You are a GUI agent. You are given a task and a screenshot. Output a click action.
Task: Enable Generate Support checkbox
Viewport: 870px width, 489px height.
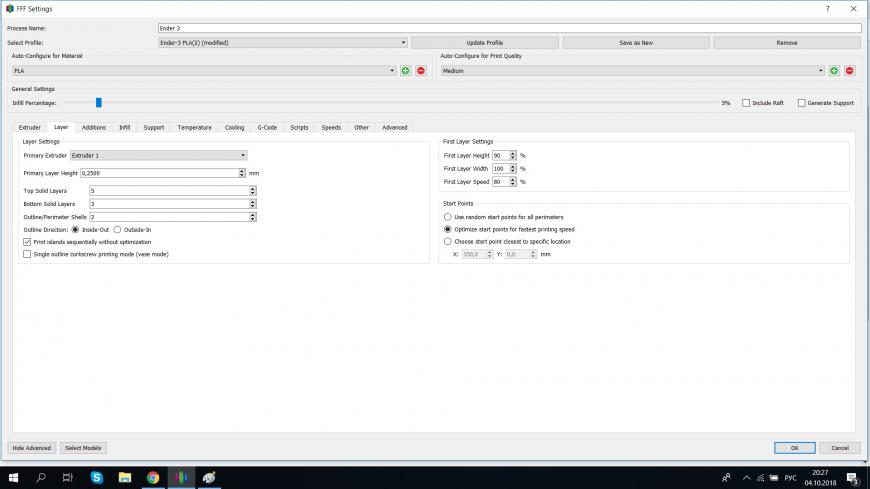point(802,103)
